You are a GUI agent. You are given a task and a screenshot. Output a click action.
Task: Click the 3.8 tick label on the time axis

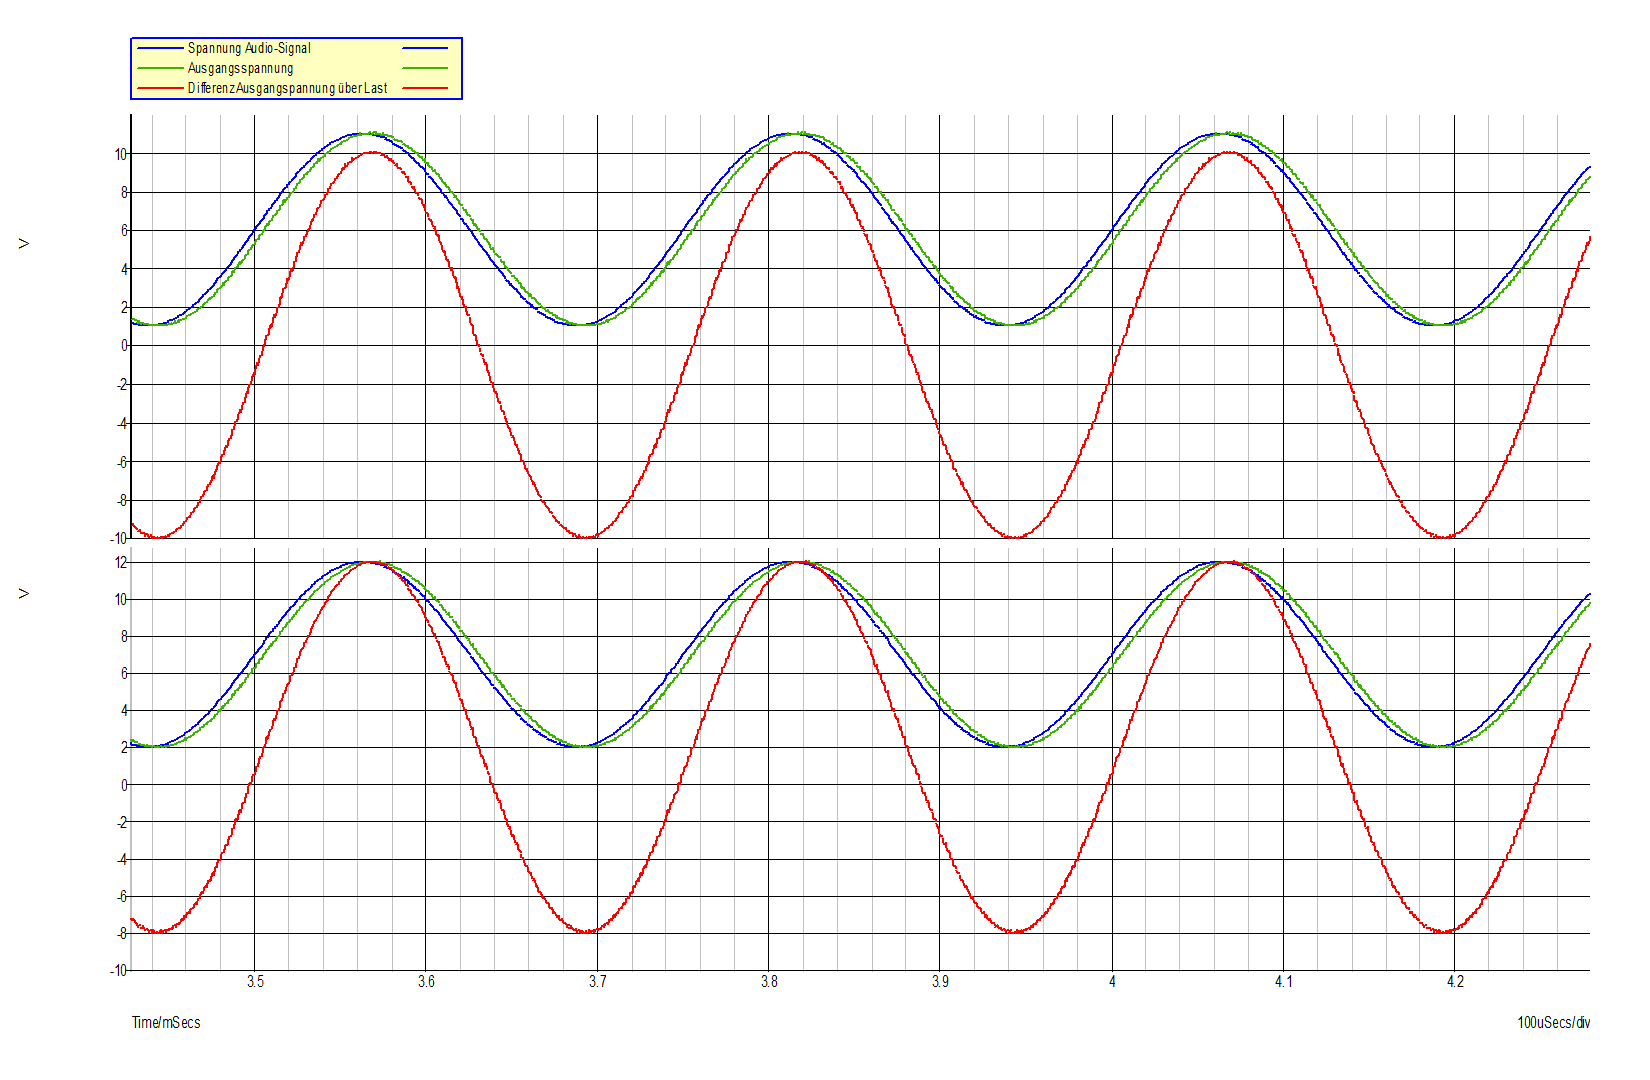click(x=768, y=981)
